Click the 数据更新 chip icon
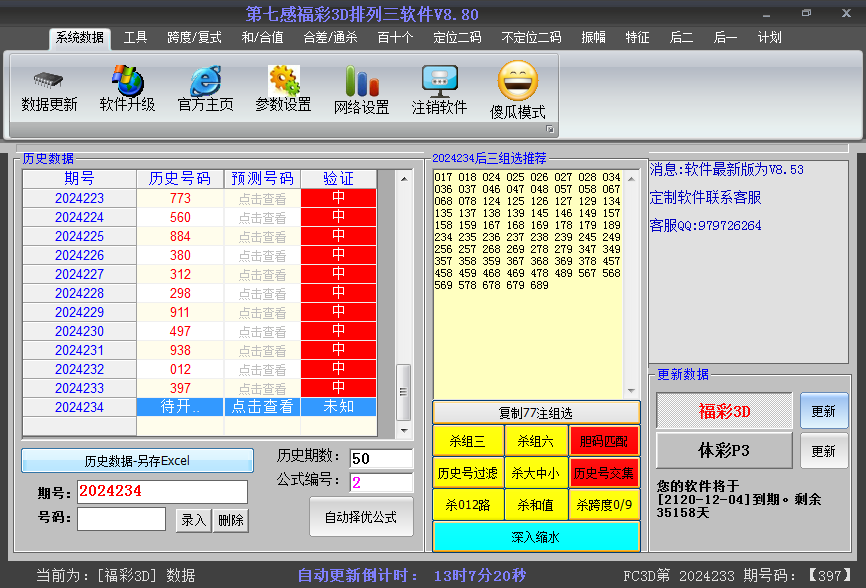The height and width of the screenshot is (588, 866). pos(49,81)
